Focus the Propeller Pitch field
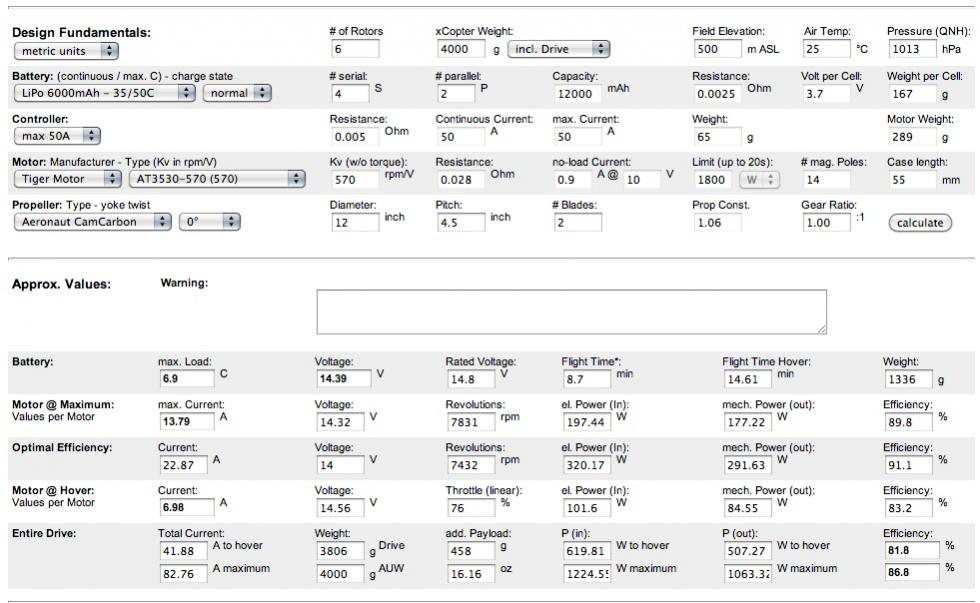 click(460, 222)
